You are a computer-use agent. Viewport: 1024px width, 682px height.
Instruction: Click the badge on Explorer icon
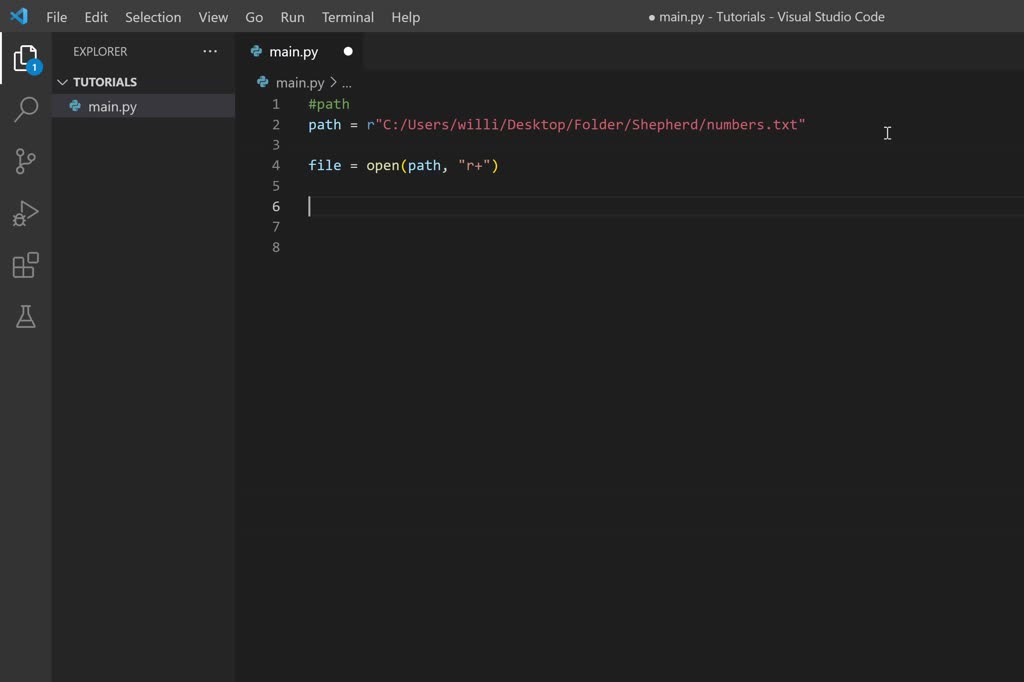coord(35,67)
